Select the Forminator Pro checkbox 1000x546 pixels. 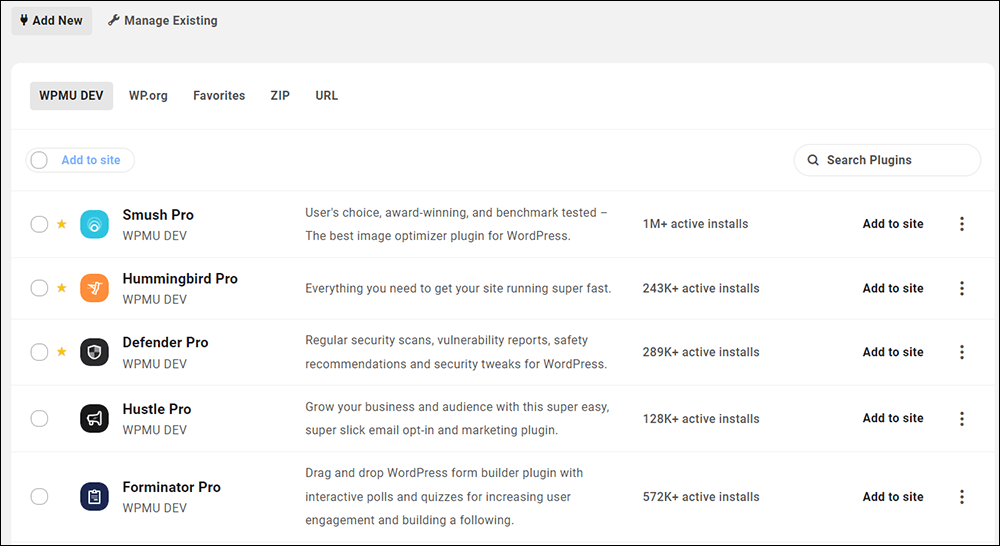point(40,497)
